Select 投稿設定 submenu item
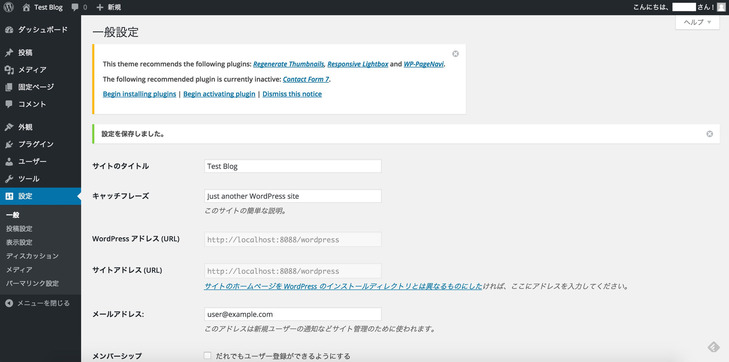The height and width of the screenshot is (362, 729). [20, 229]
